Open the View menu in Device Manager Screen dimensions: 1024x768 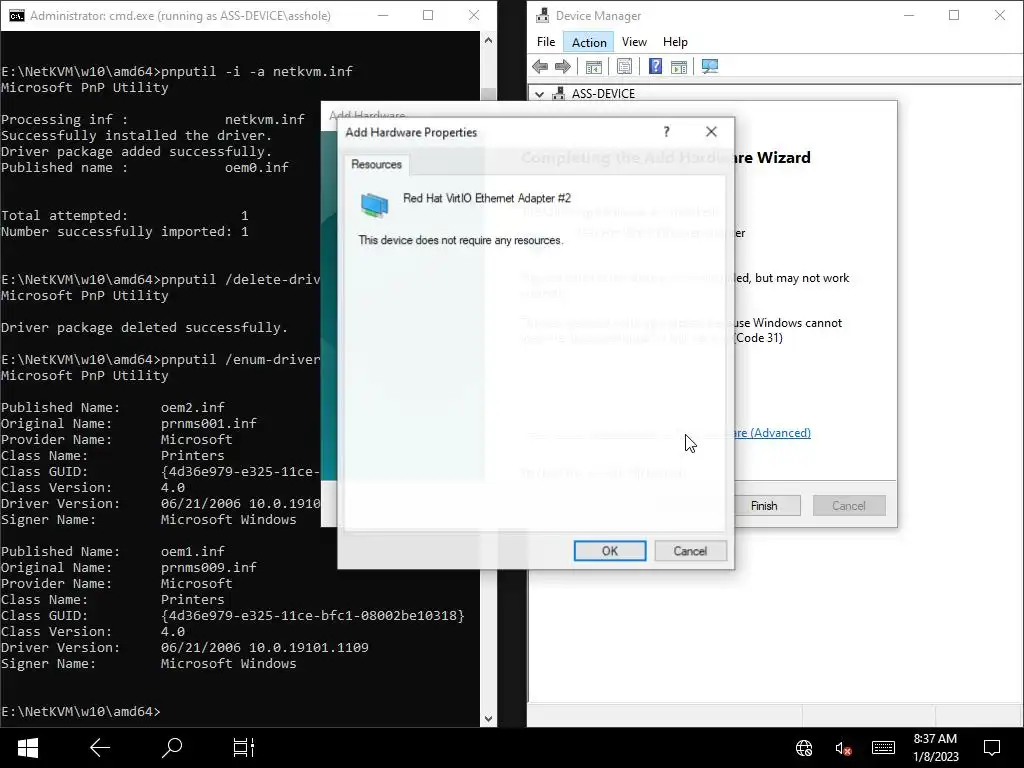coord(634,42)
